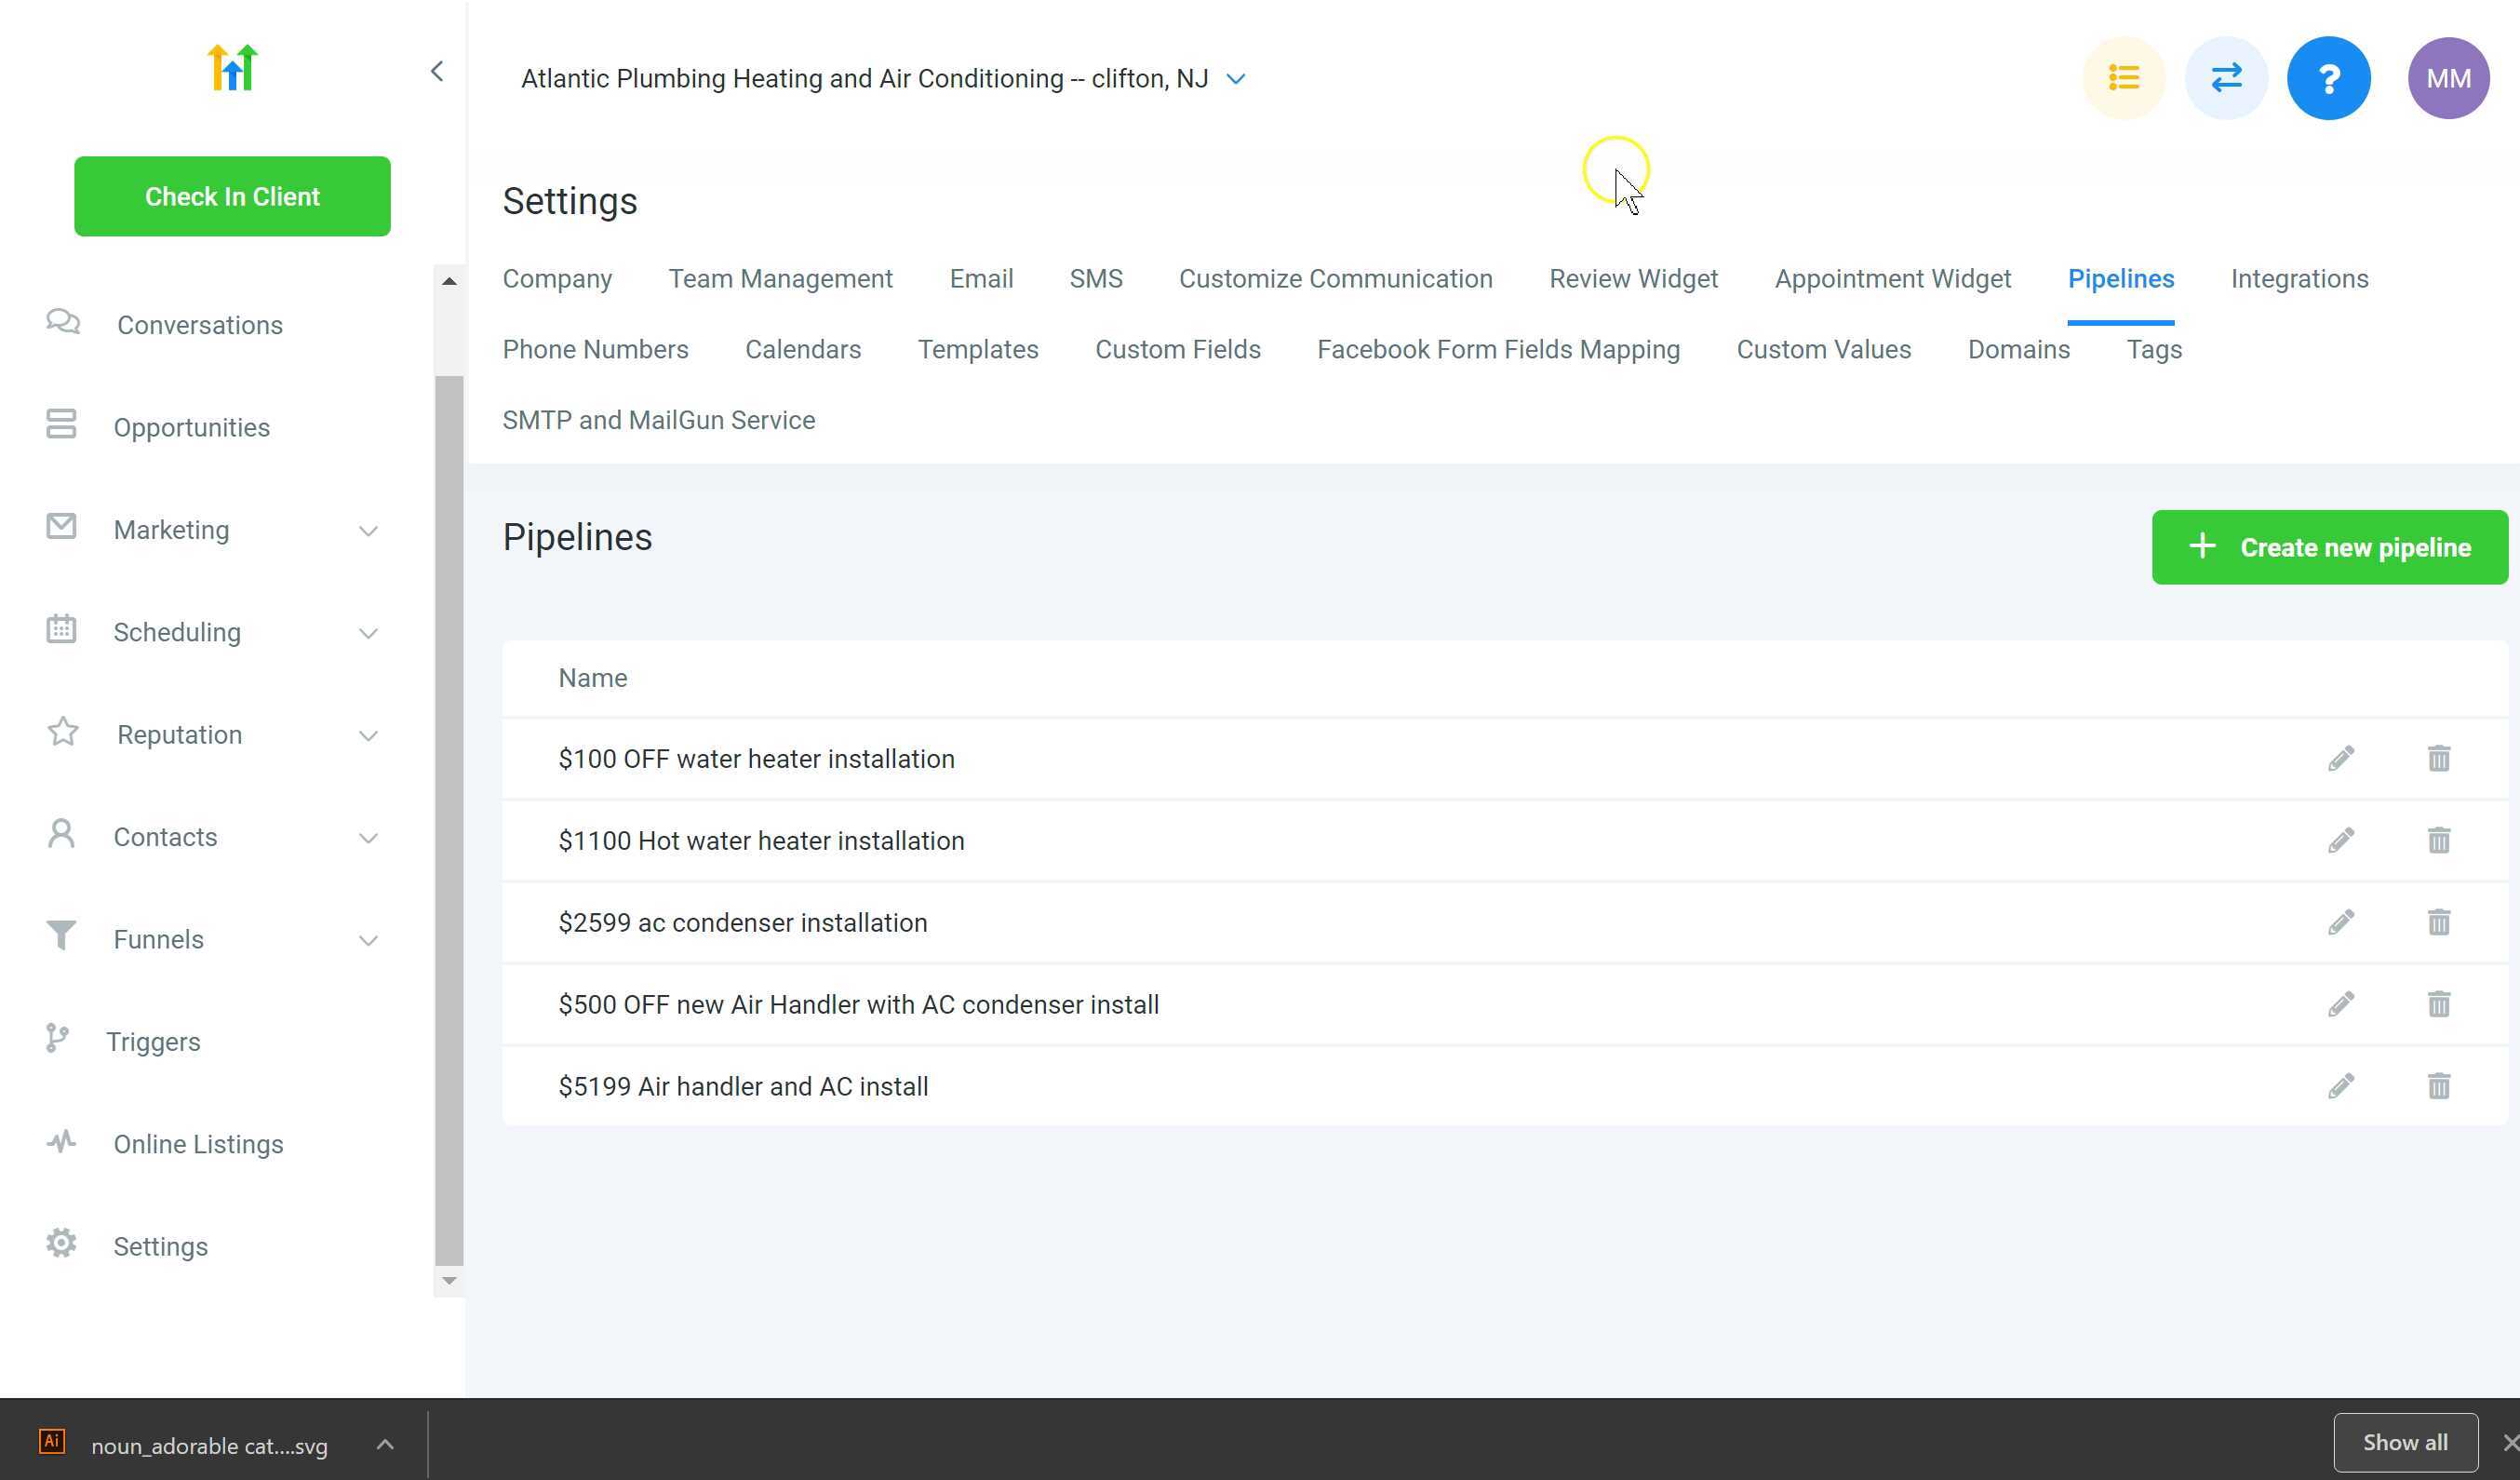This screenshot has width=2520, height=1480.
Task: Open the yellow list icon in header
Action: [2123, 78]
